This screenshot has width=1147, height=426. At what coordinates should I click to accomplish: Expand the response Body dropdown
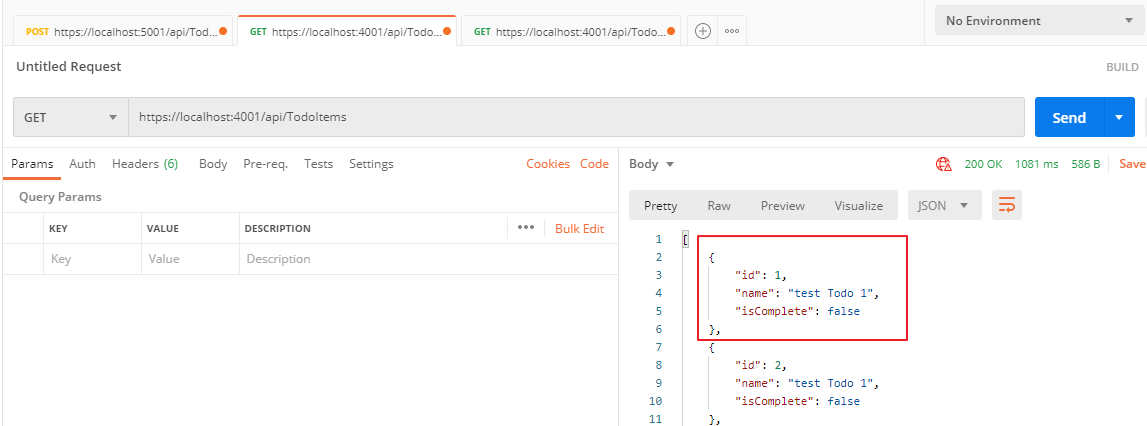tap(652, 164)
